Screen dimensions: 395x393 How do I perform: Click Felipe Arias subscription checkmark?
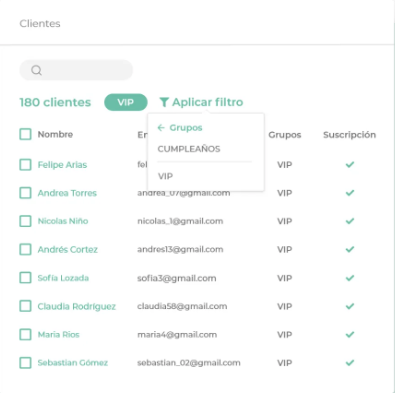pos(350,164)
